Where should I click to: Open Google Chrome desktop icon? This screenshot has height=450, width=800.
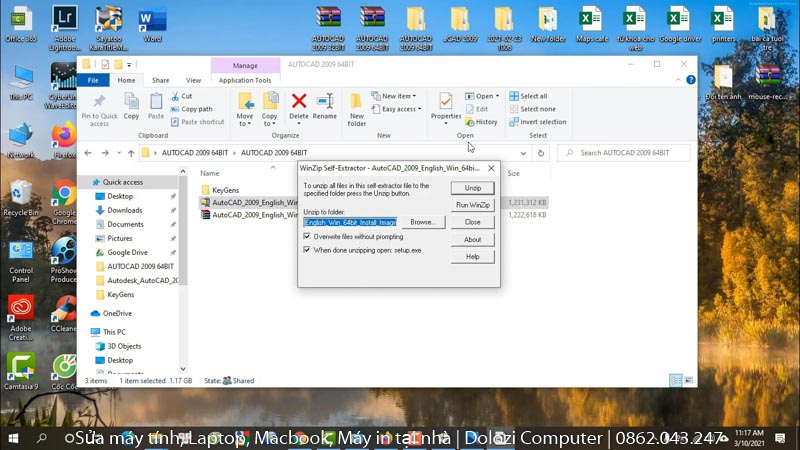[64, 203]
